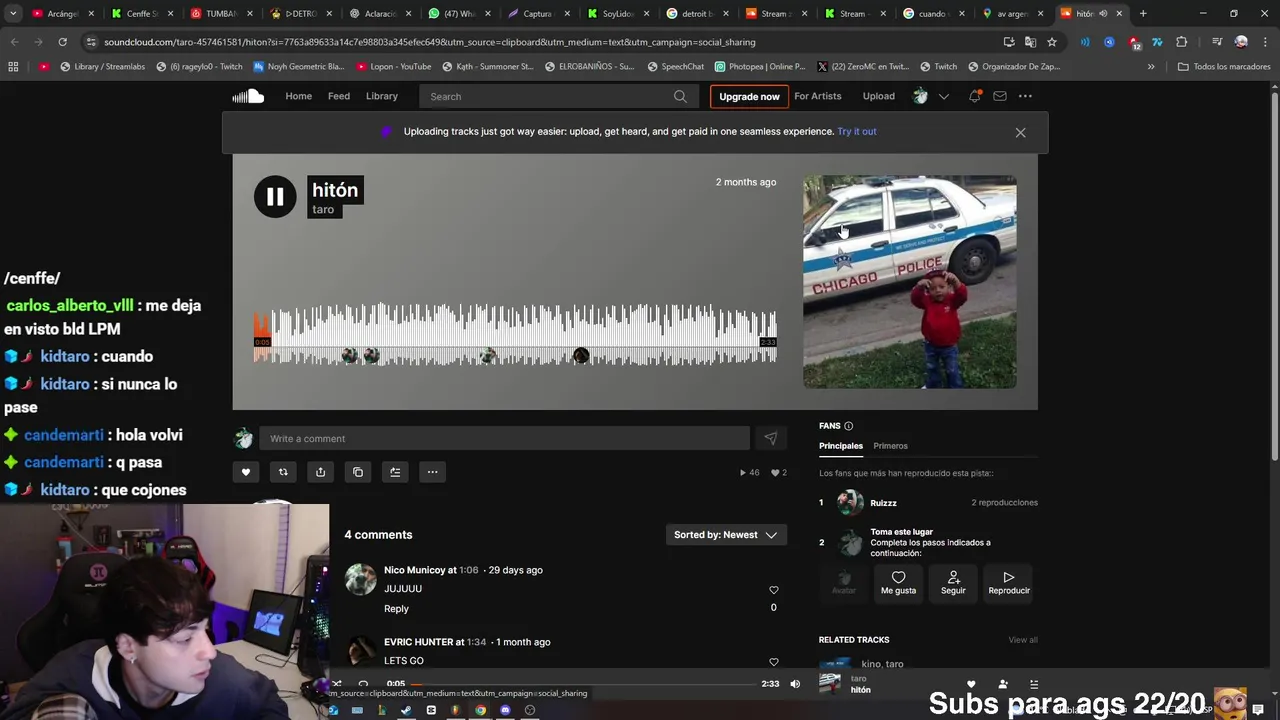Click the search magnifier icon
1280x720 pixels.
coord(680,96)
